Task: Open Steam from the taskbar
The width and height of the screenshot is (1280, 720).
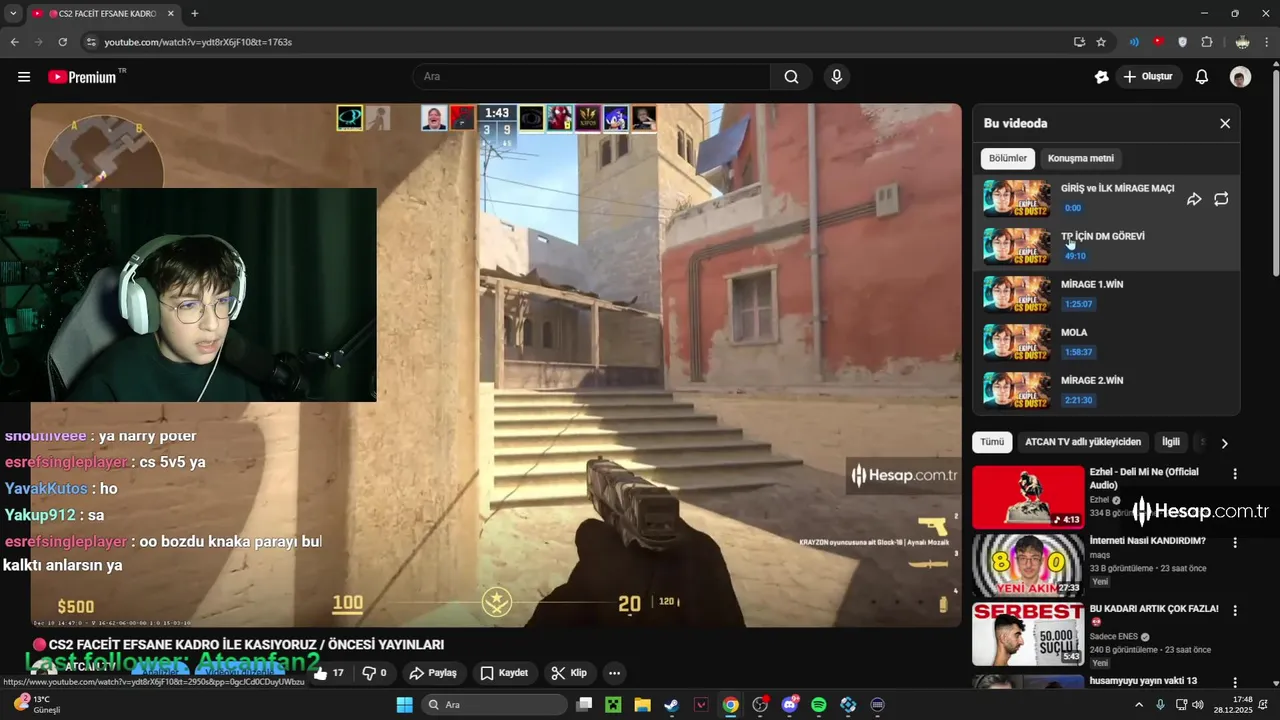Action: pyautogui.click(x=672, y=705)
